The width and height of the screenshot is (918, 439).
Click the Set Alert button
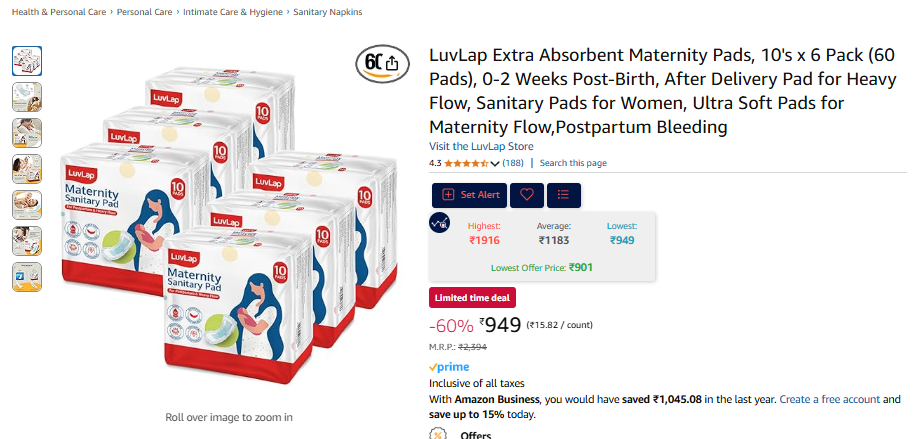[470, 195]
